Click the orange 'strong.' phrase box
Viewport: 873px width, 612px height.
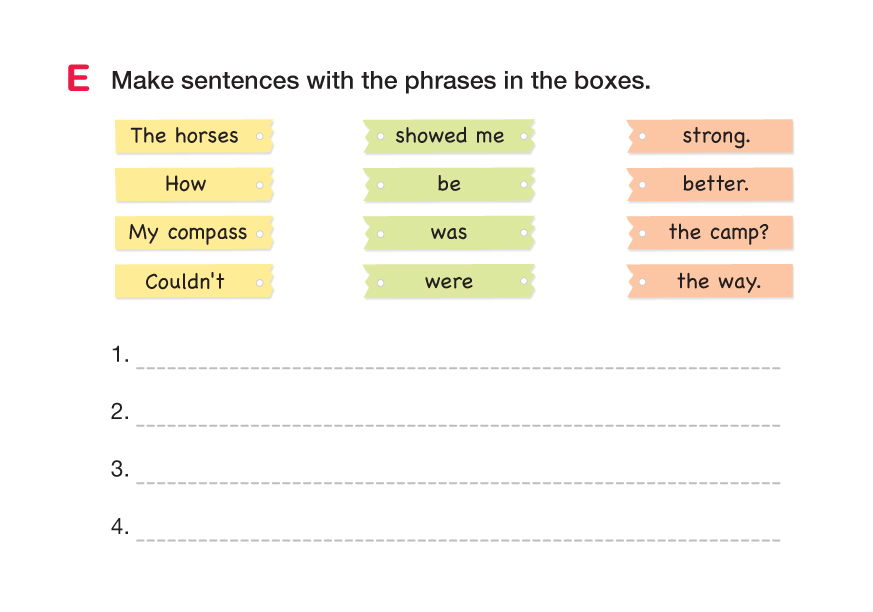tap(712, 136)
